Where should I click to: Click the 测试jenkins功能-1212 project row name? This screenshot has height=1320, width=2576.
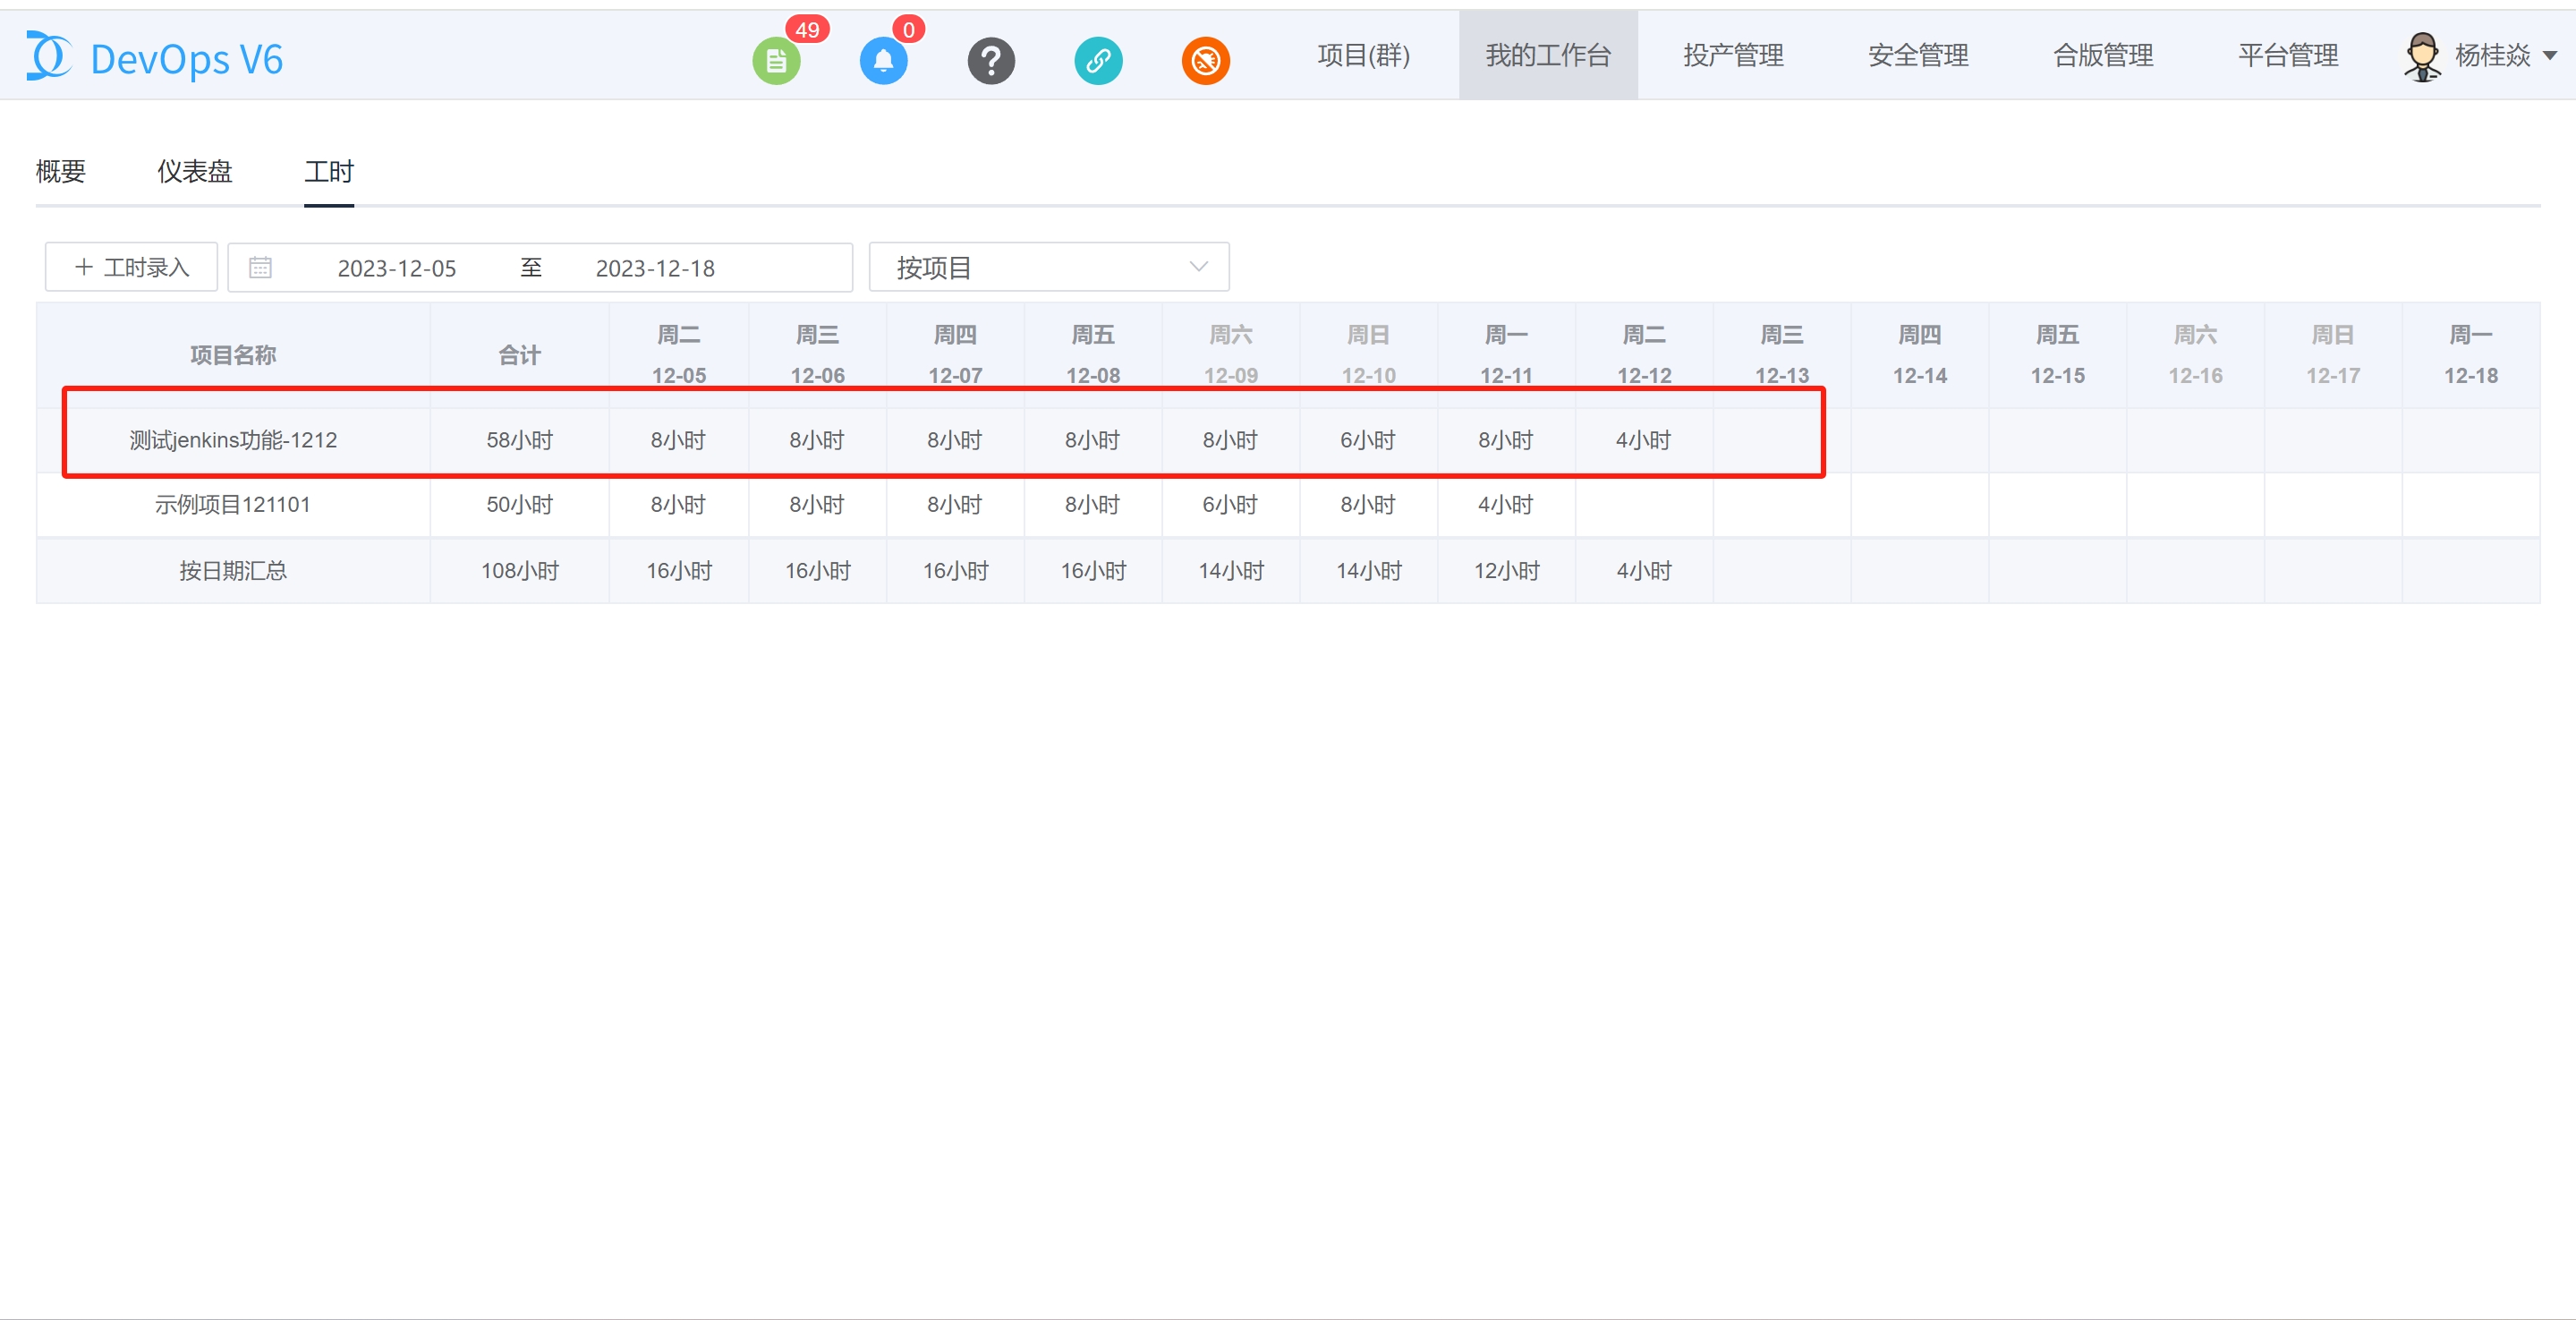233,440
